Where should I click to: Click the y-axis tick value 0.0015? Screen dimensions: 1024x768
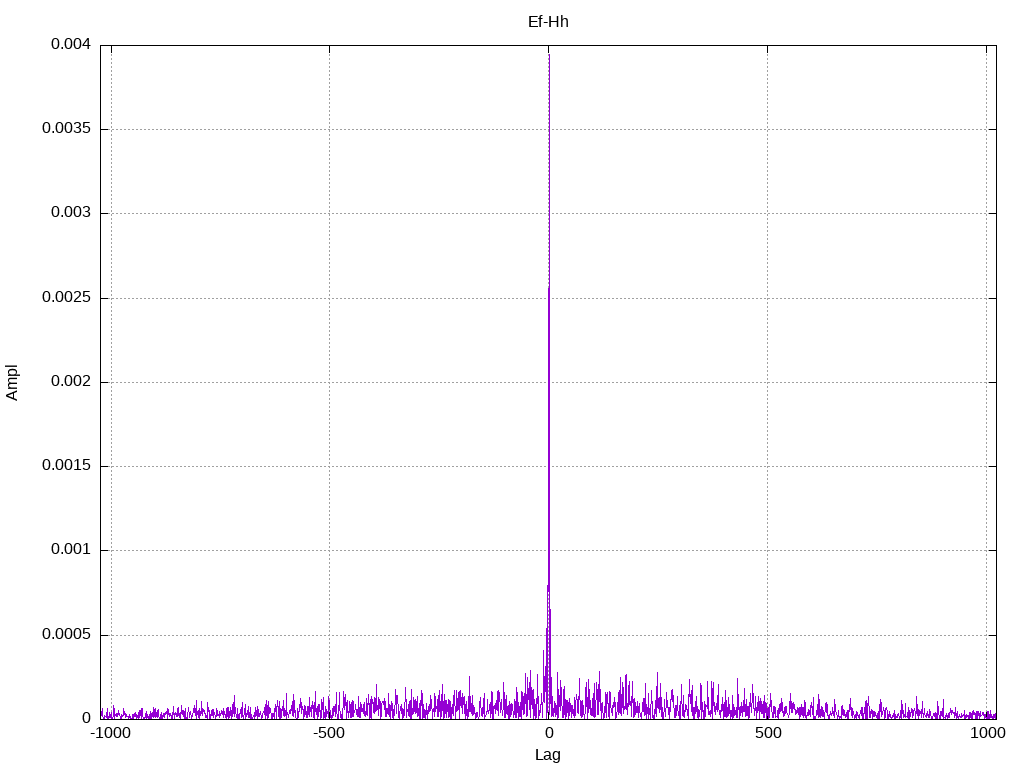click(x=66, y=465)
